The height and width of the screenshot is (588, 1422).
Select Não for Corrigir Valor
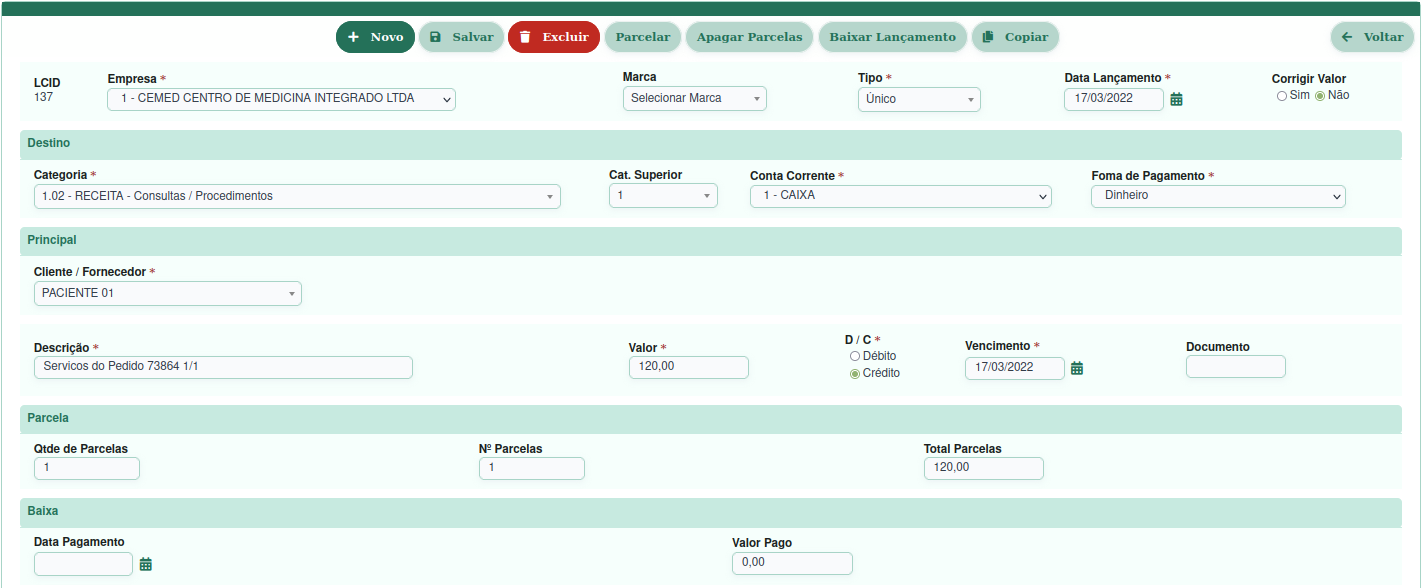tap(1320, 96)
